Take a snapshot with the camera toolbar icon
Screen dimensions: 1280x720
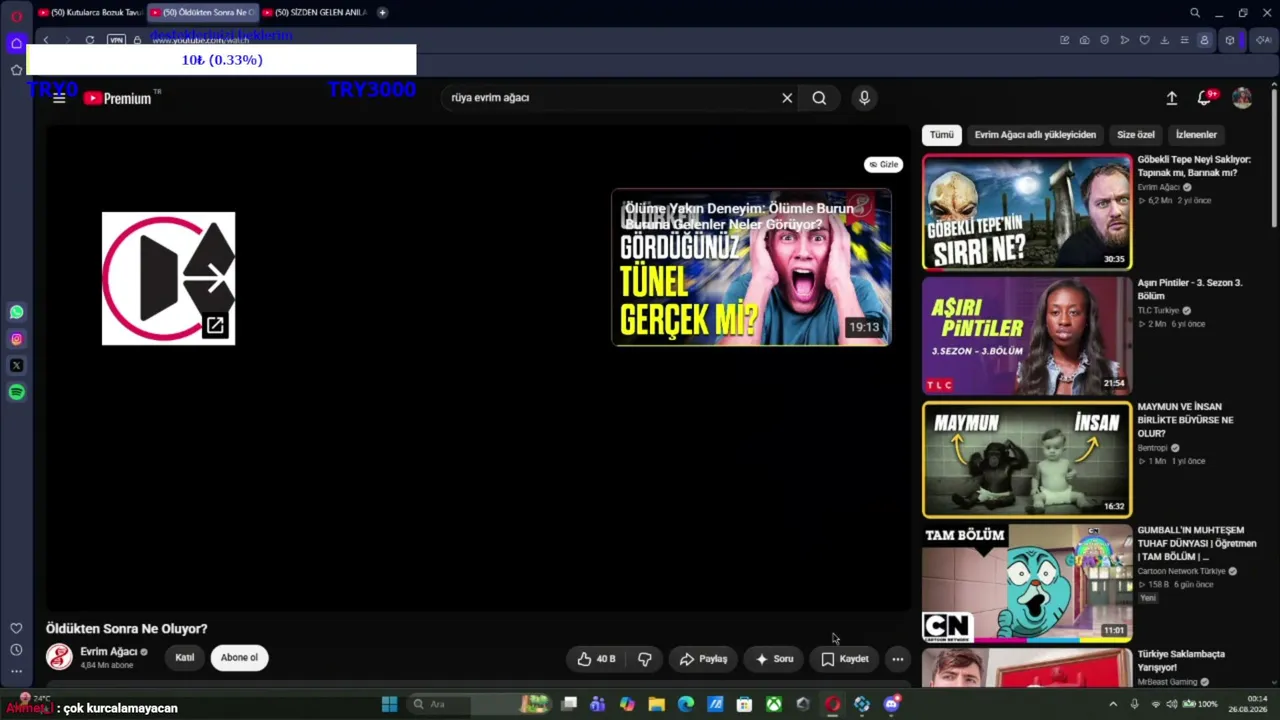1084,40
